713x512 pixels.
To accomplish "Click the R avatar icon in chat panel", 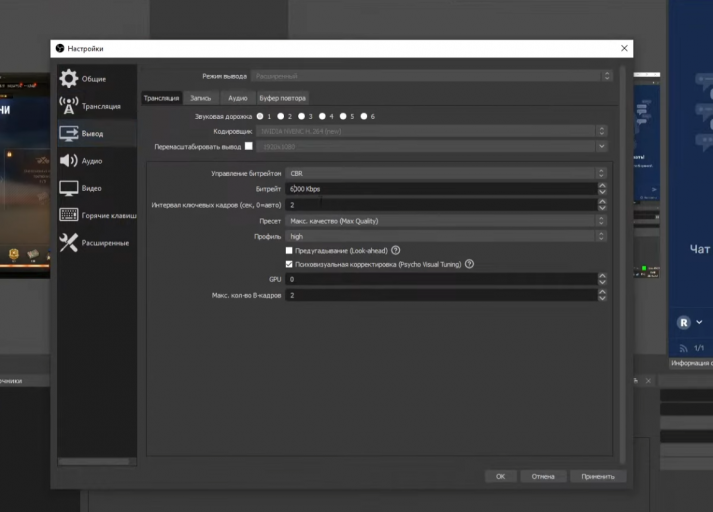I will click(683, 322).
